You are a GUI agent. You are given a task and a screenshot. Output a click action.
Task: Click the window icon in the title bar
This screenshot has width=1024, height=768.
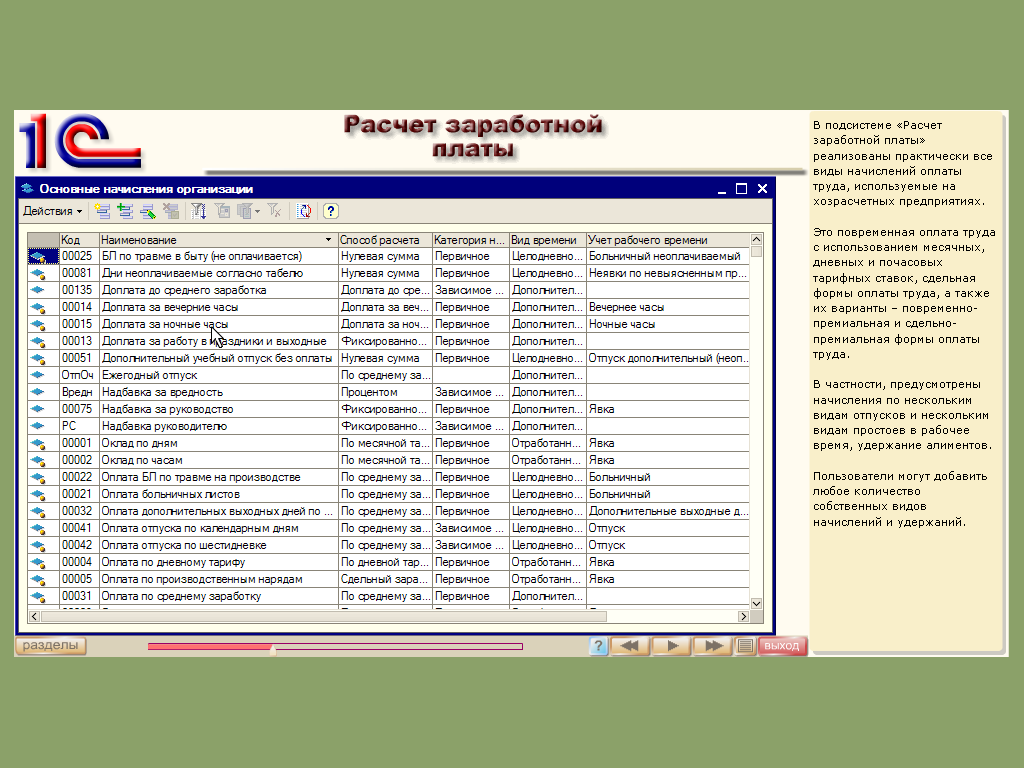click(27, 189)
